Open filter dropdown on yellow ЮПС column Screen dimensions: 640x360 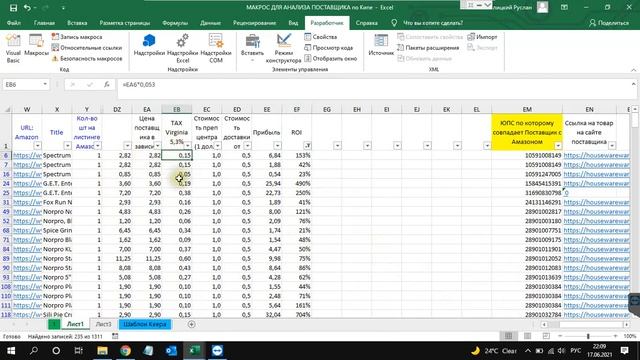pyautogui.click(x=558, y=146)
